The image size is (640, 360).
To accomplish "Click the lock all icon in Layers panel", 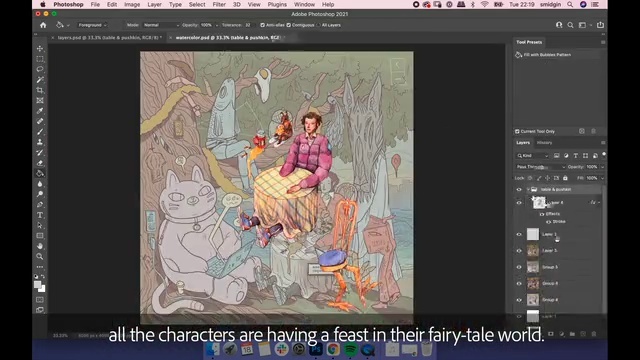I will point(565,178).
